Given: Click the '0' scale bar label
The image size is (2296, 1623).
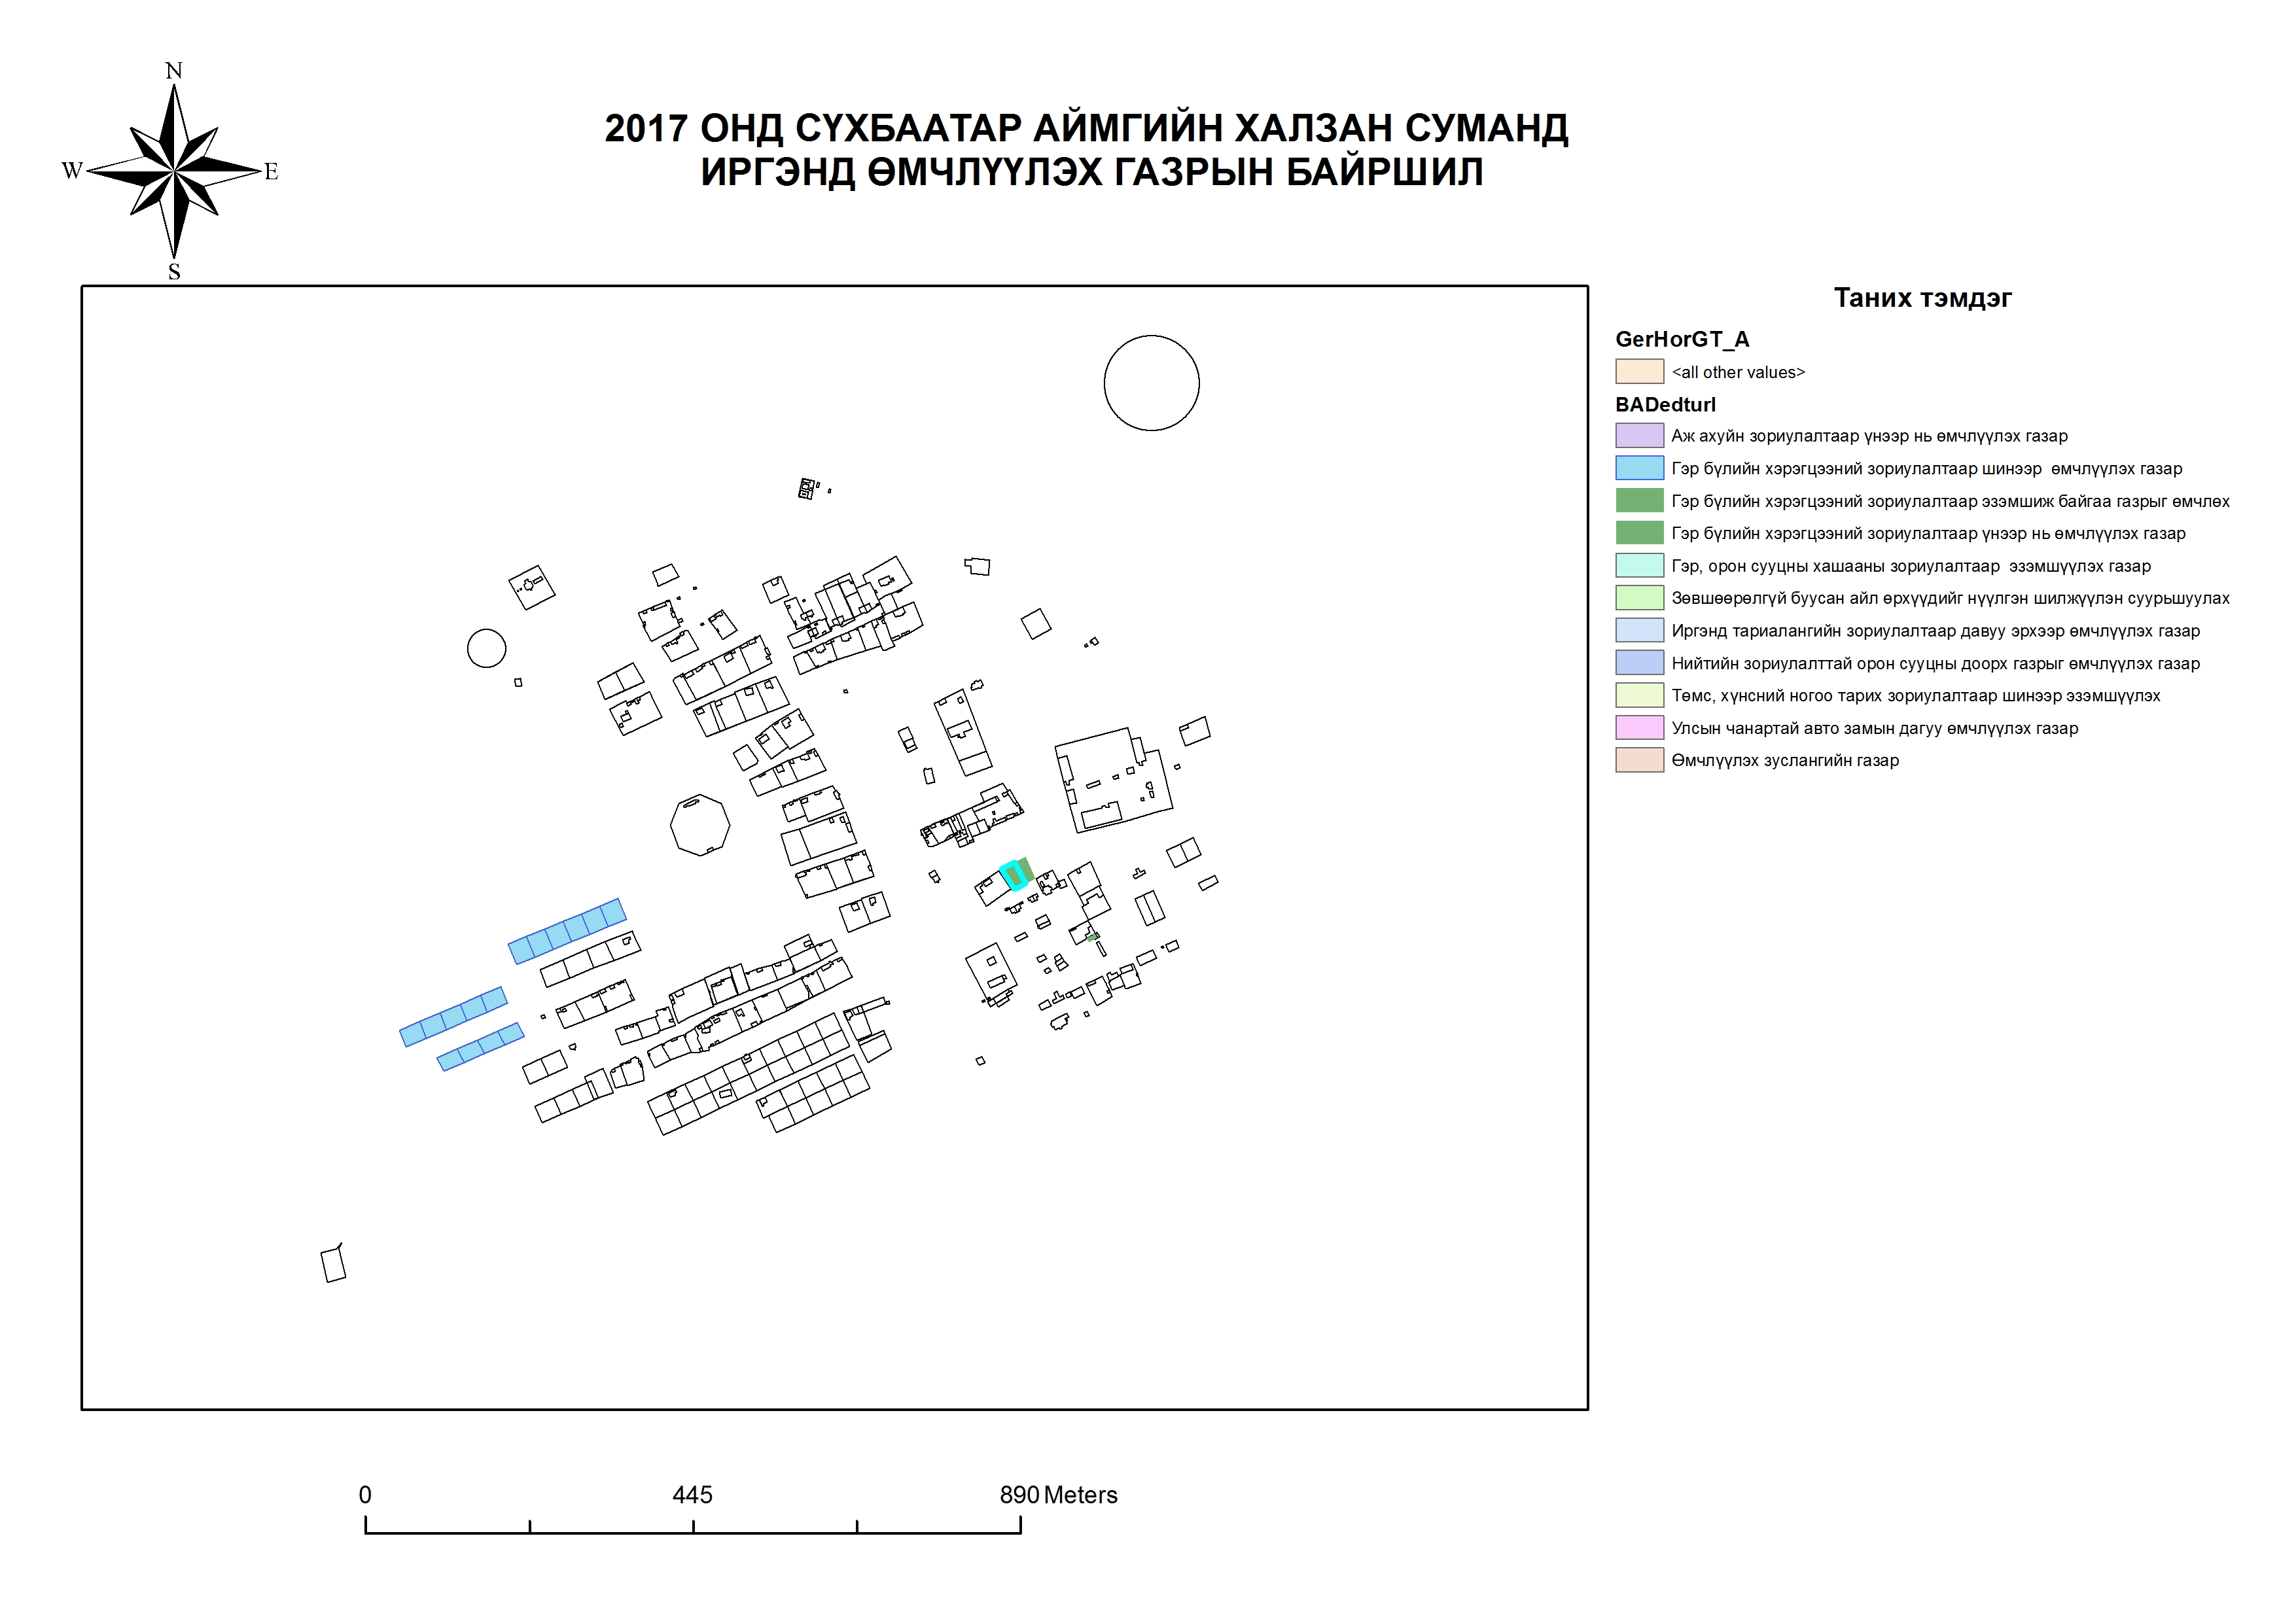Looking at the screenshot, I should pyautogui.click(x=365, y=1495).
